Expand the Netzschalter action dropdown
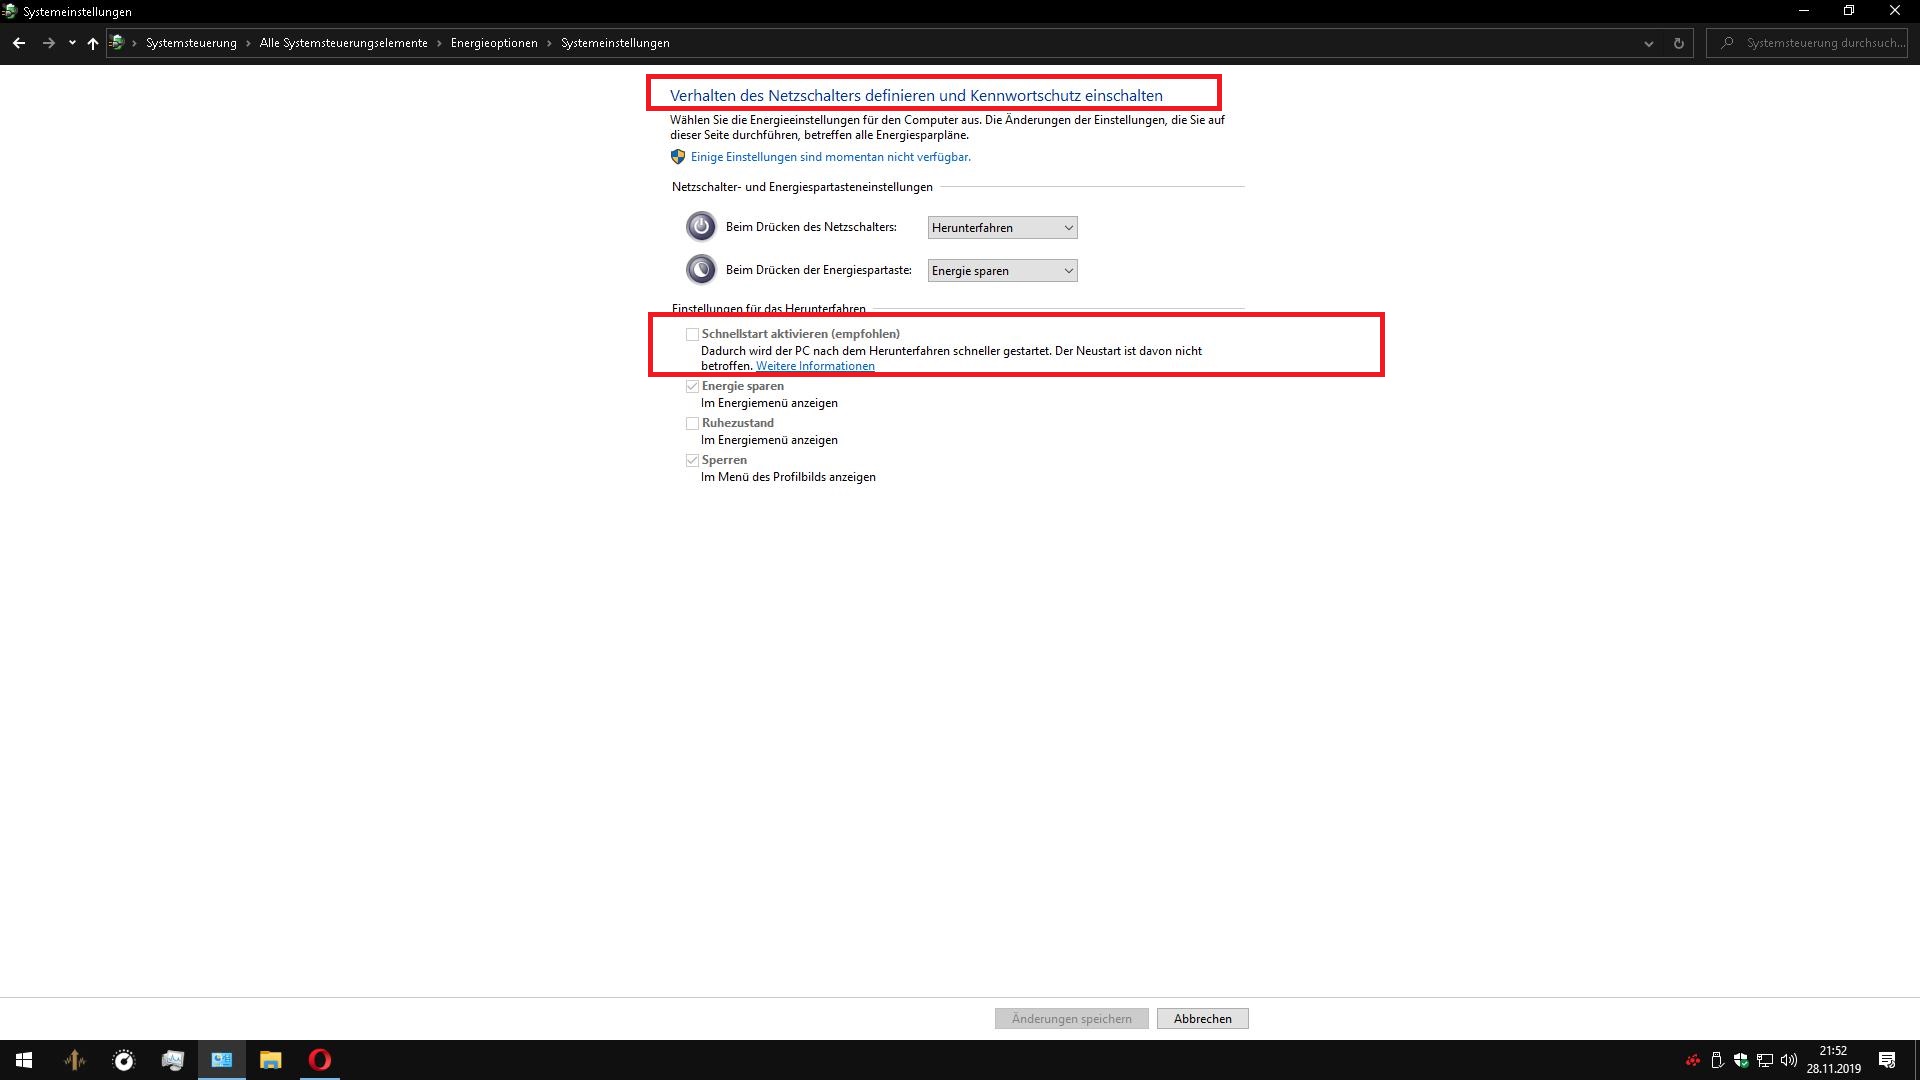 point(1002,228)
